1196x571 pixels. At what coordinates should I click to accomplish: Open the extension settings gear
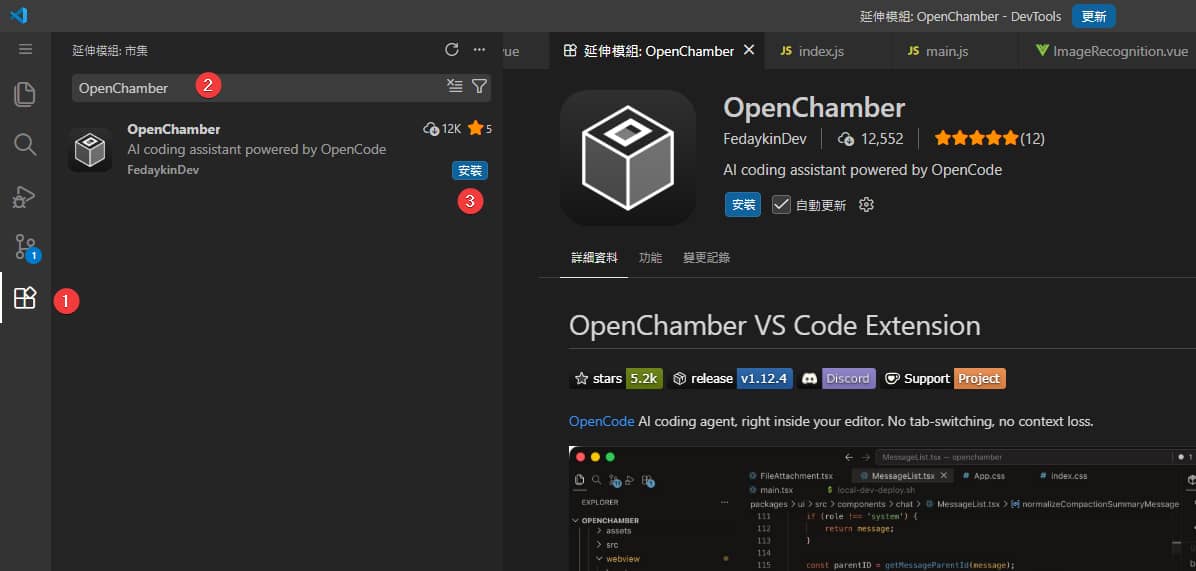[866, 204]
